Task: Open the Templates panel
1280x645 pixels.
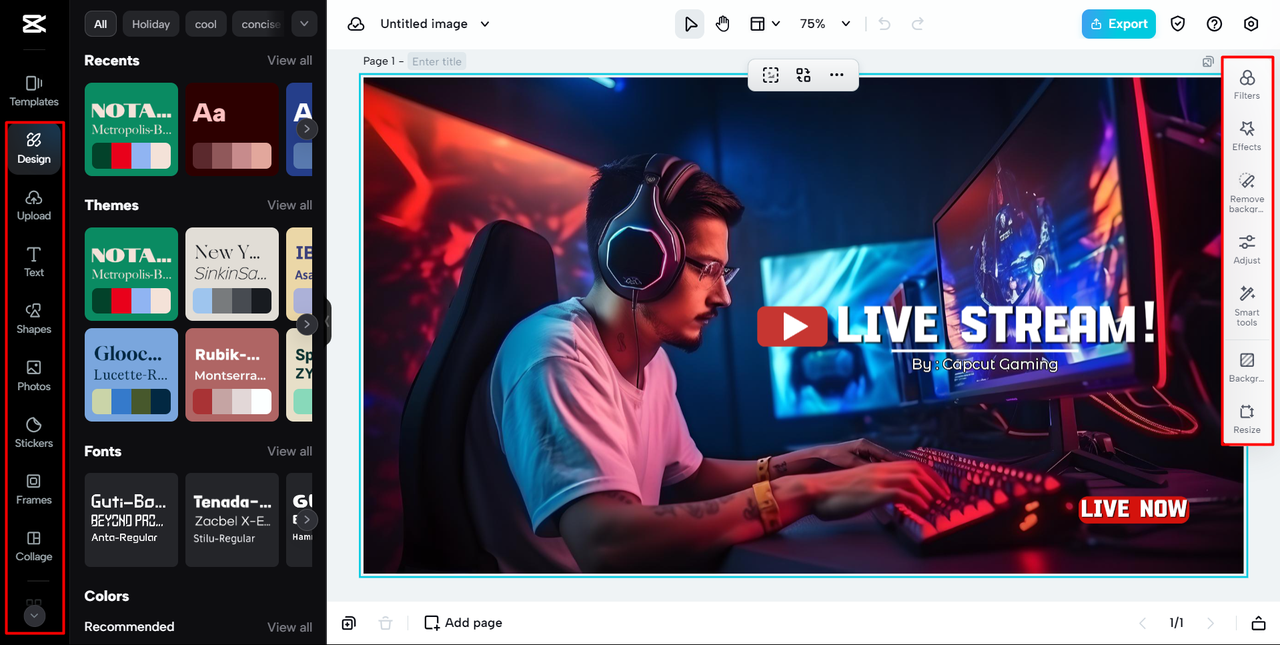Action: pyautogui.click(x=34, y=91)
